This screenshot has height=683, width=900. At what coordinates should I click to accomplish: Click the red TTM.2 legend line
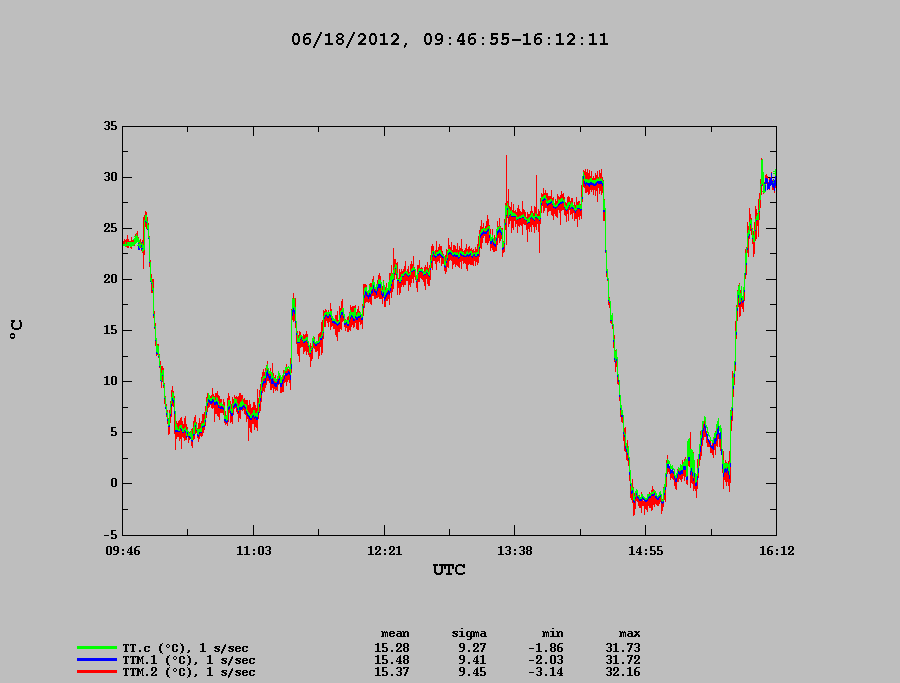pyautogui.click(x=96, y=672)
